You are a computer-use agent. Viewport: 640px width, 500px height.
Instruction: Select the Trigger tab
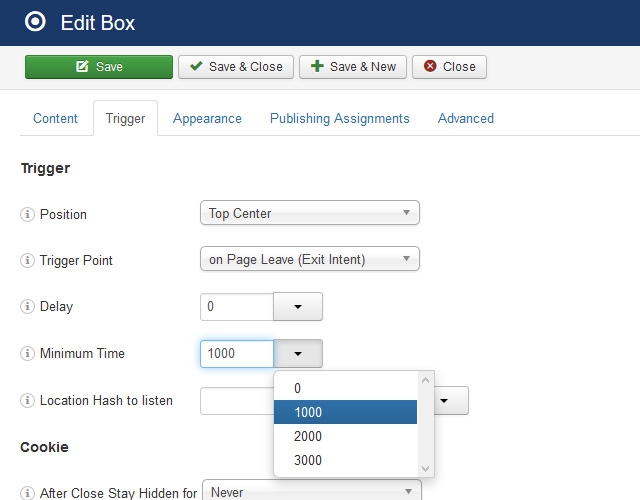[x=125, y=118]
